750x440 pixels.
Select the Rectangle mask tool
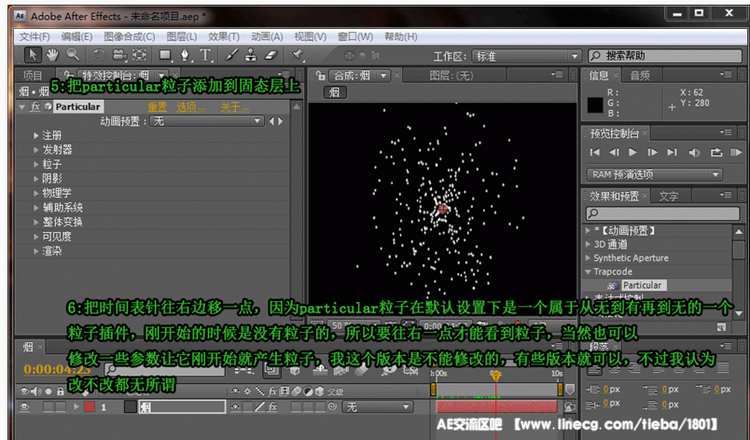(165, 55)
